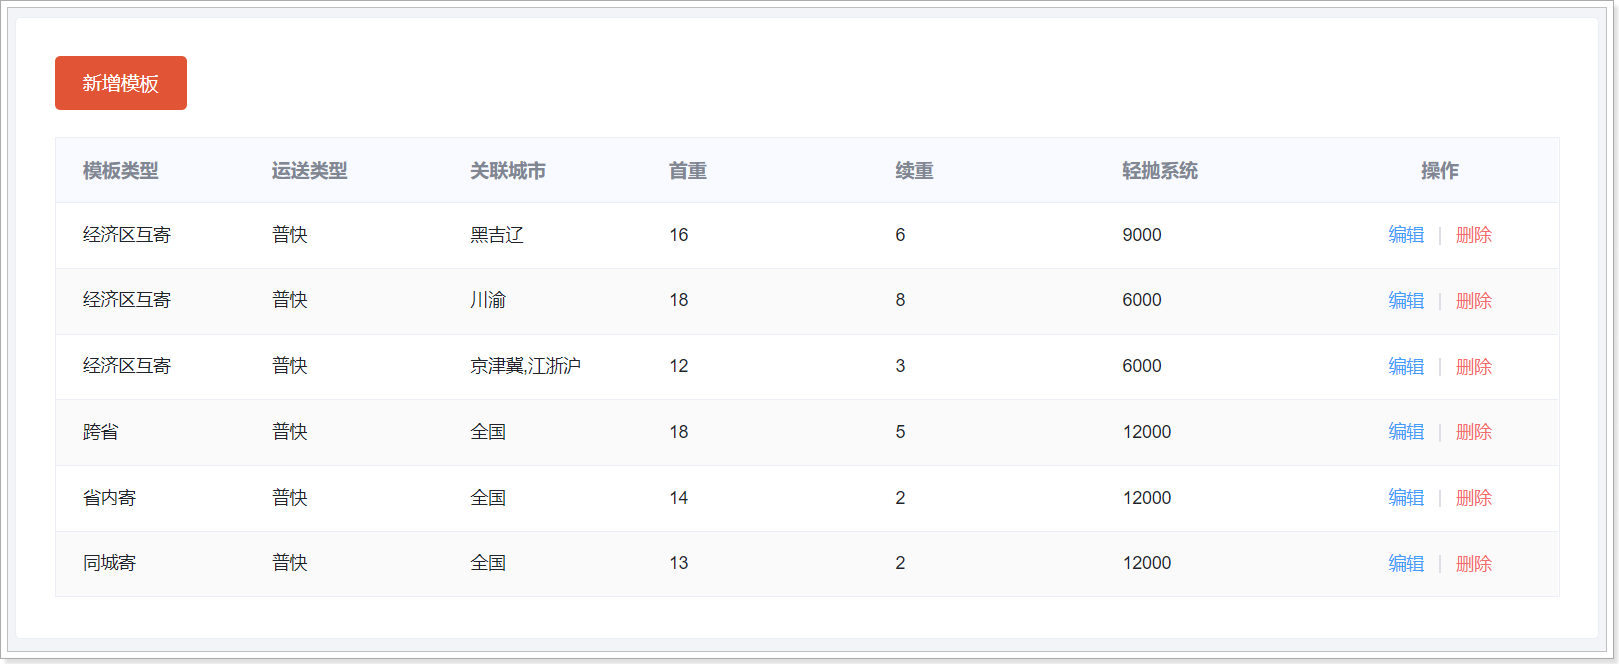This screenshot has width=1619, height=664.
Task: Select the 跨省 template type cell
Action: [101, 432]
